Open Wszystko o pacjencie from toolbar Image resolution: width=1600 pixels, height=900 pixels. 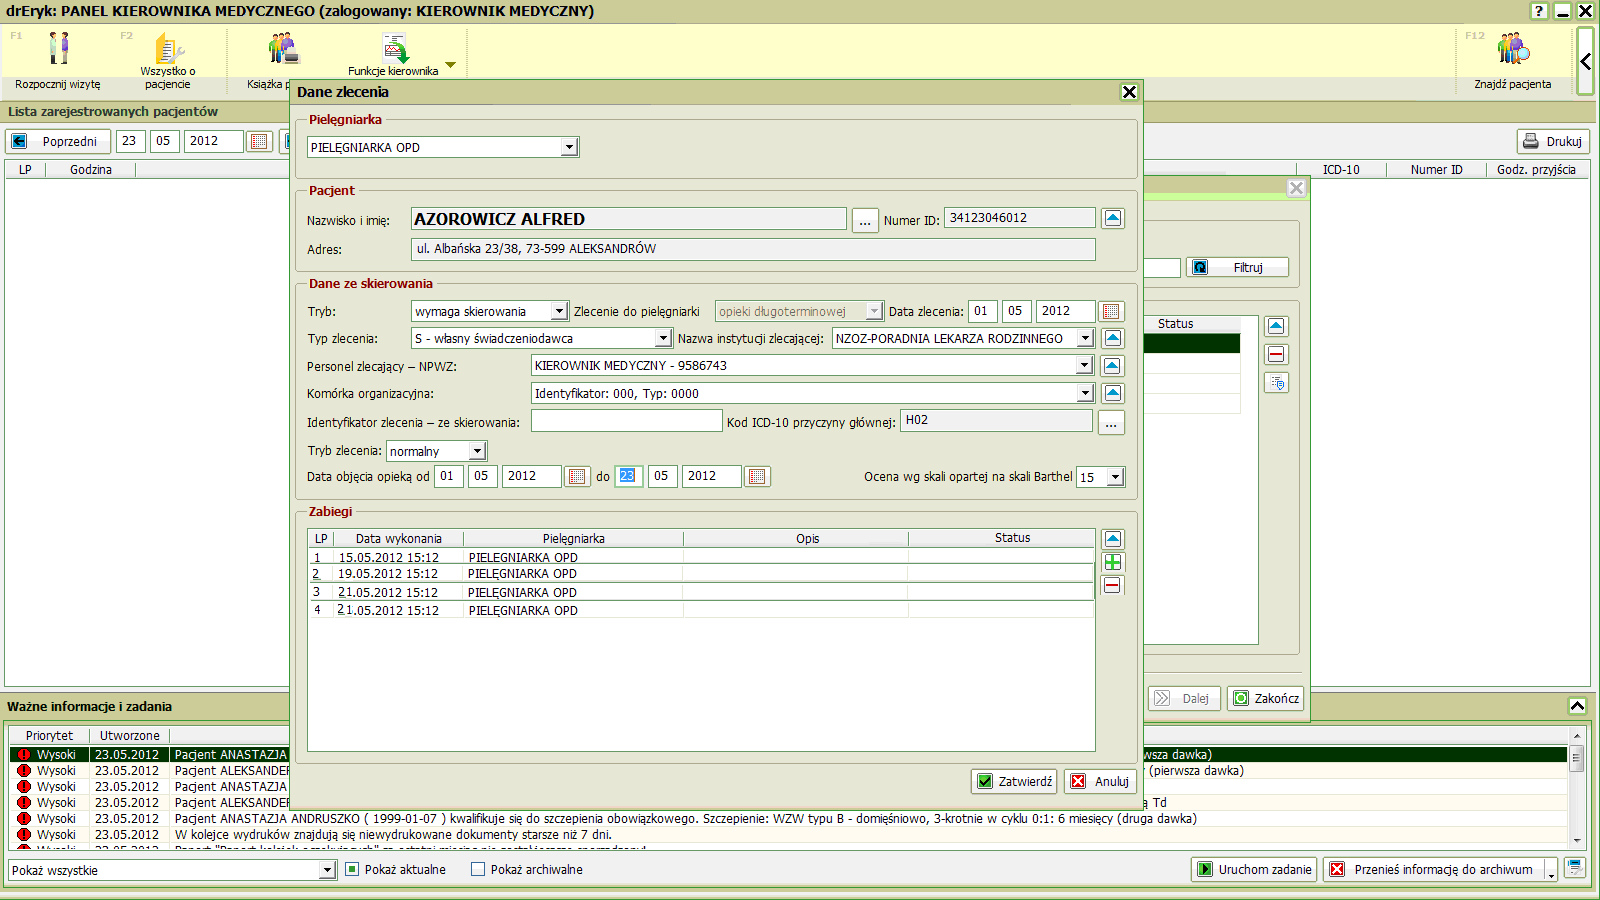click(168, 48)
